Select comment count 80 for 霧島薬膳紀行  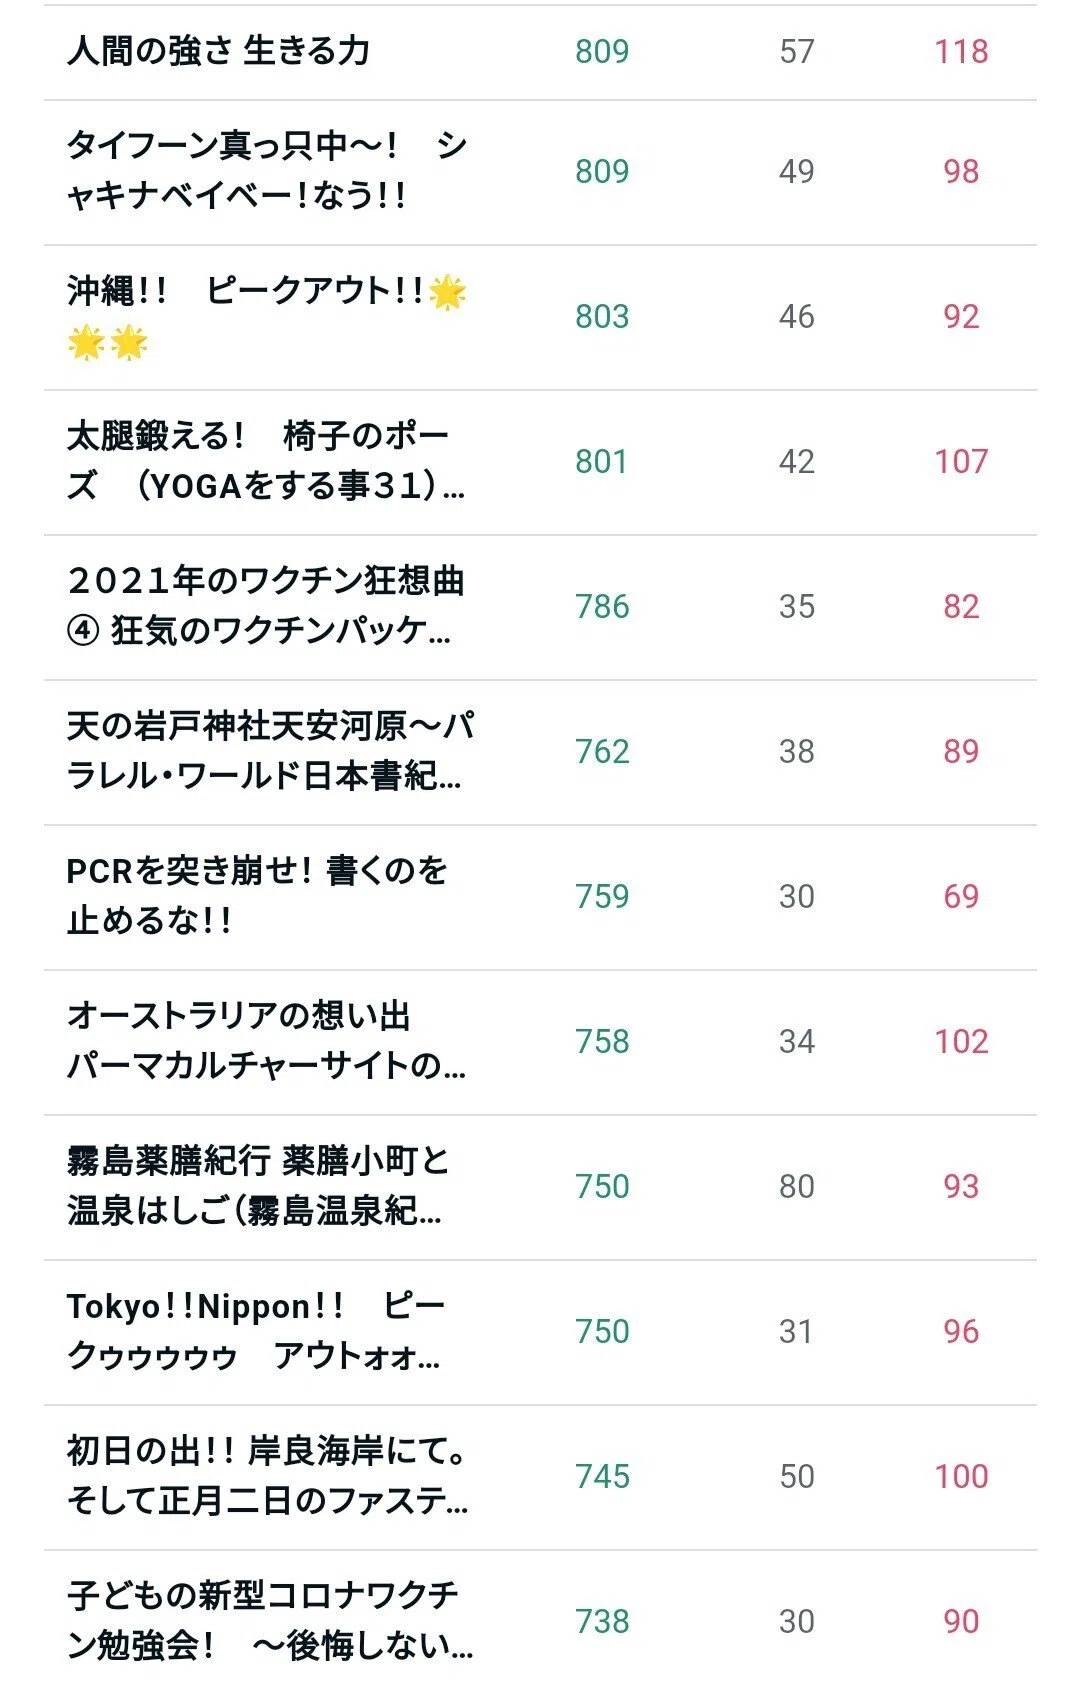tap(797, 1187)
